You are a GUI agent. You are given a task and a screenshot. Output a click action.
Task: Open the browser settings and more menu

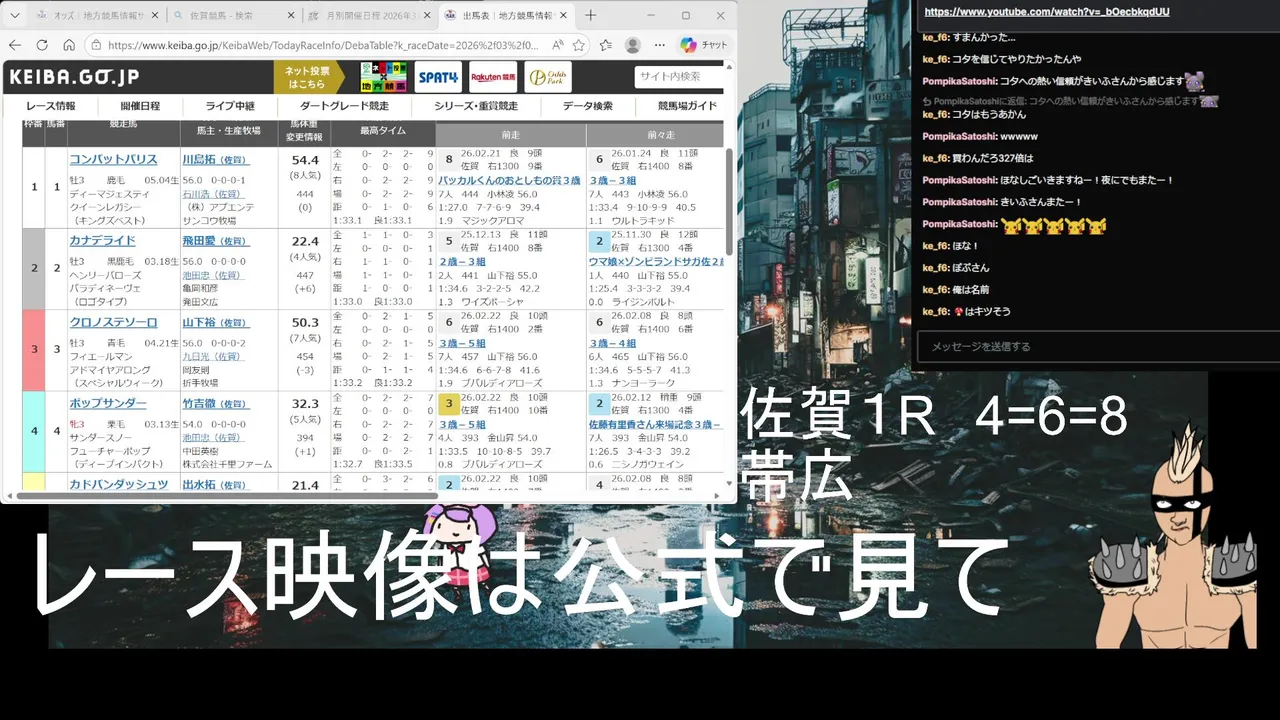[x=659, y=45]
